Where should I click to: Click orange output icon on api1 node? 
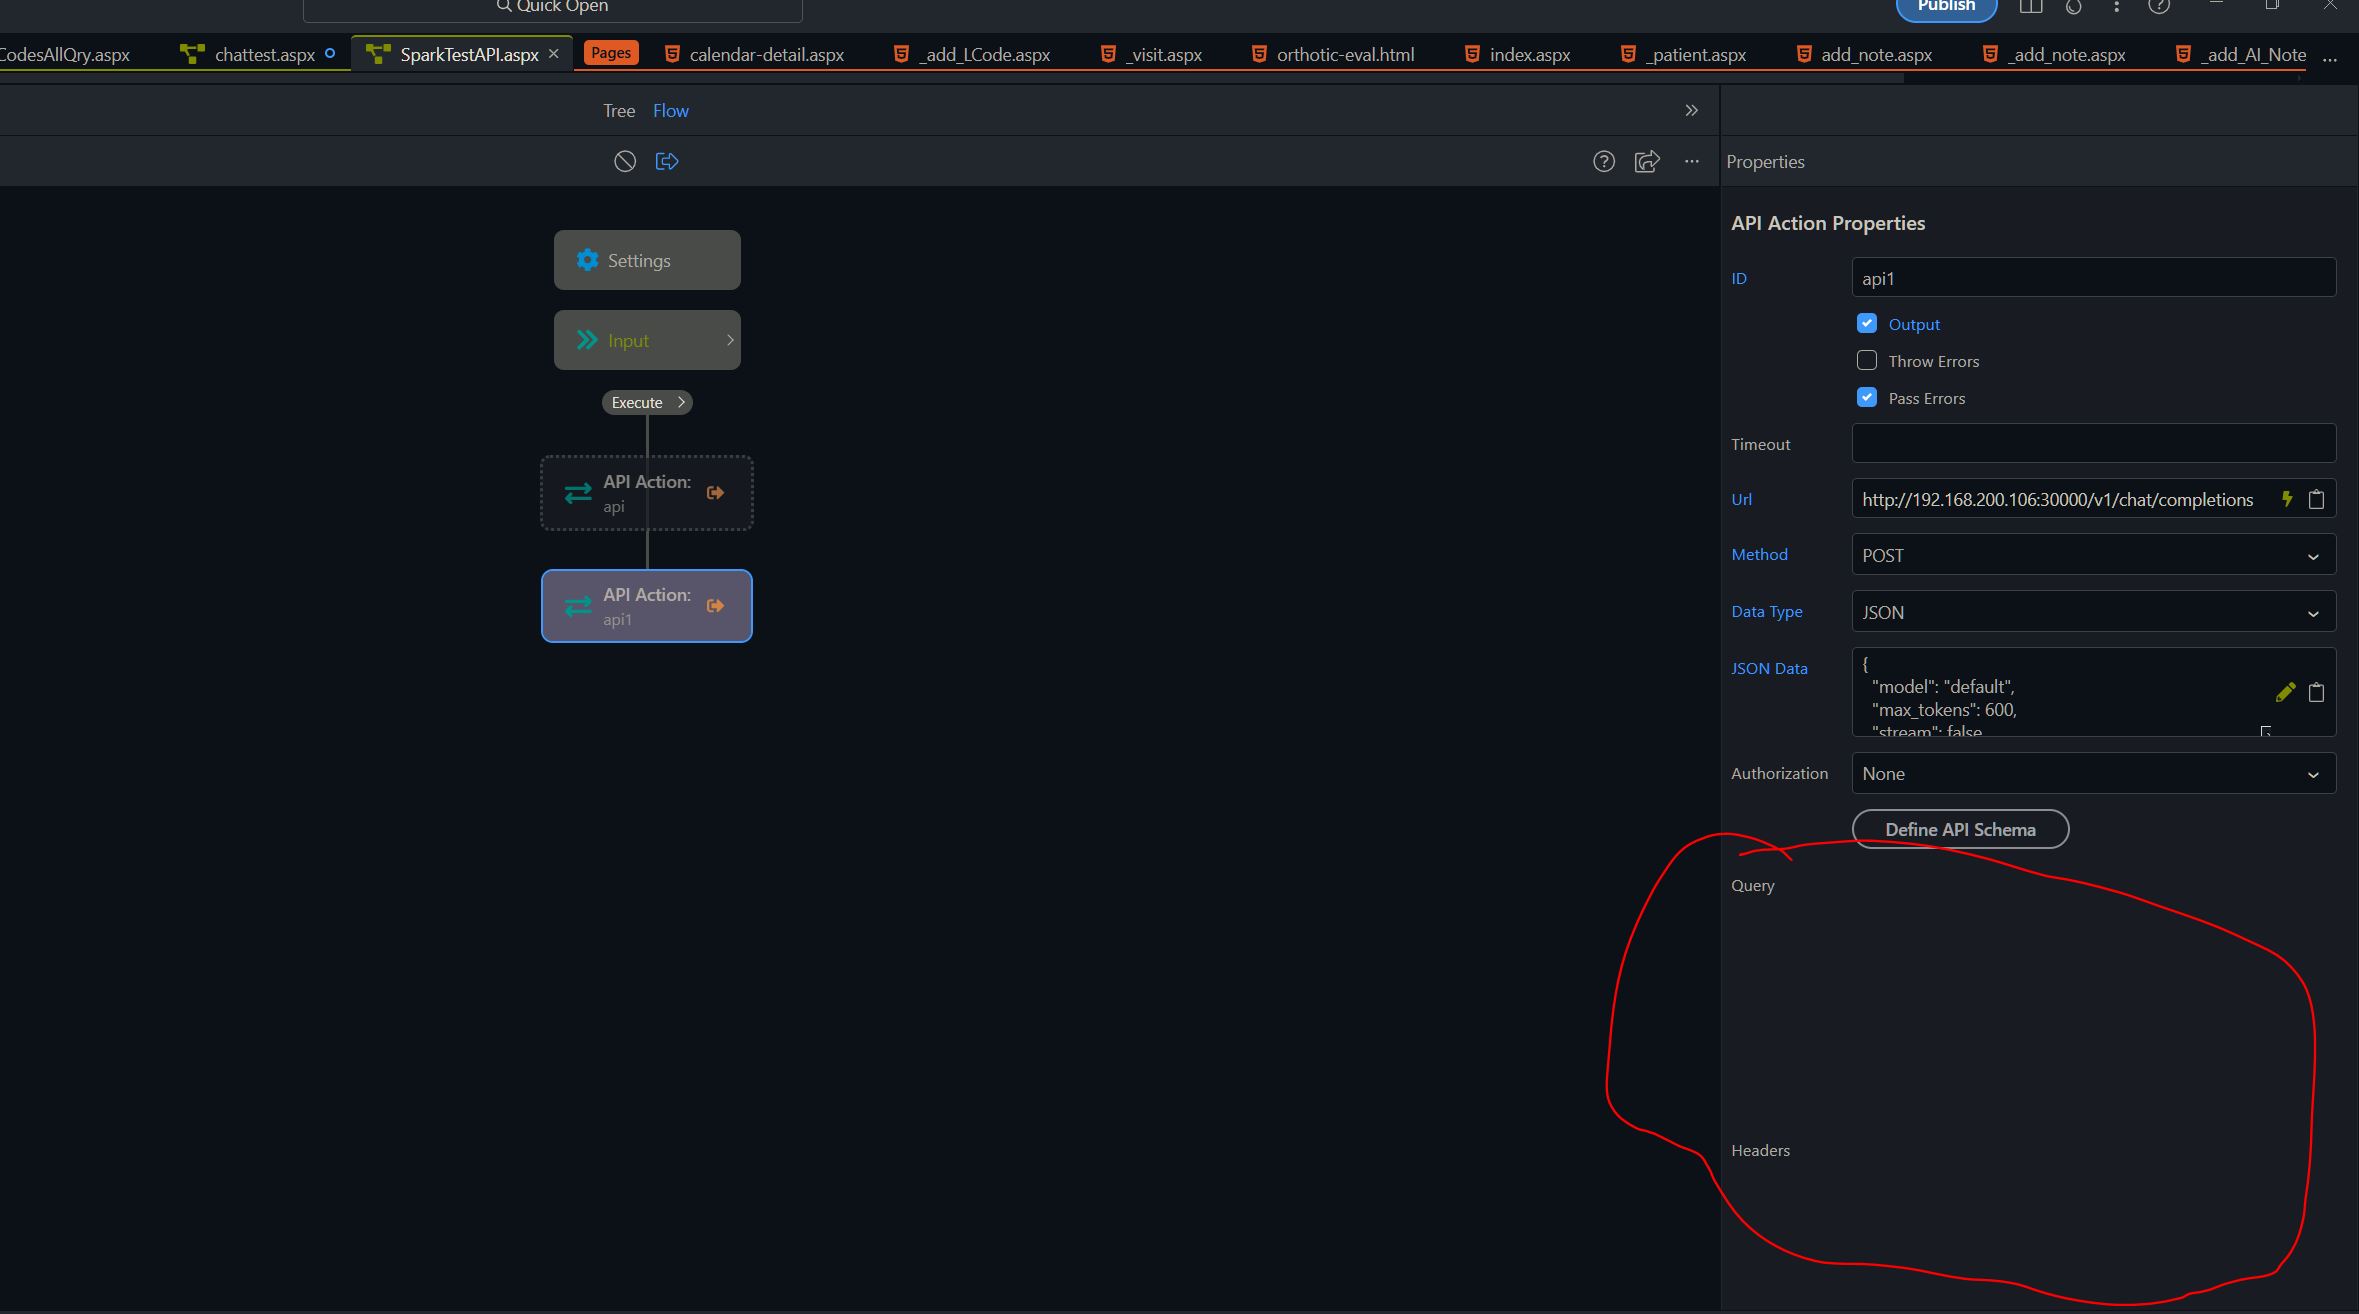click(x=715, y=606)
